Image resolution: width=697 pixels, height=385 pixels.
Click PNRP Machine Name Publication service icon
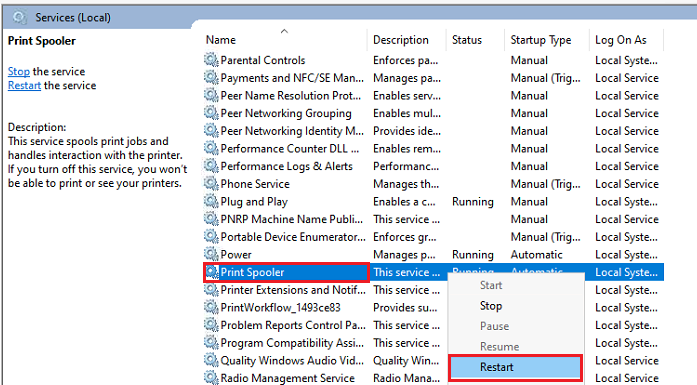211,219
